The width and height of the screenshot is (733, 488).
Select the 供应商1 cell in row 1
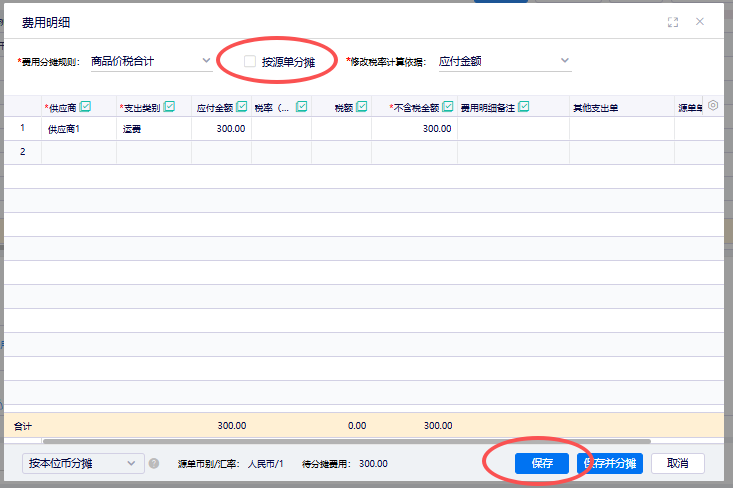[x=78, y=129]
